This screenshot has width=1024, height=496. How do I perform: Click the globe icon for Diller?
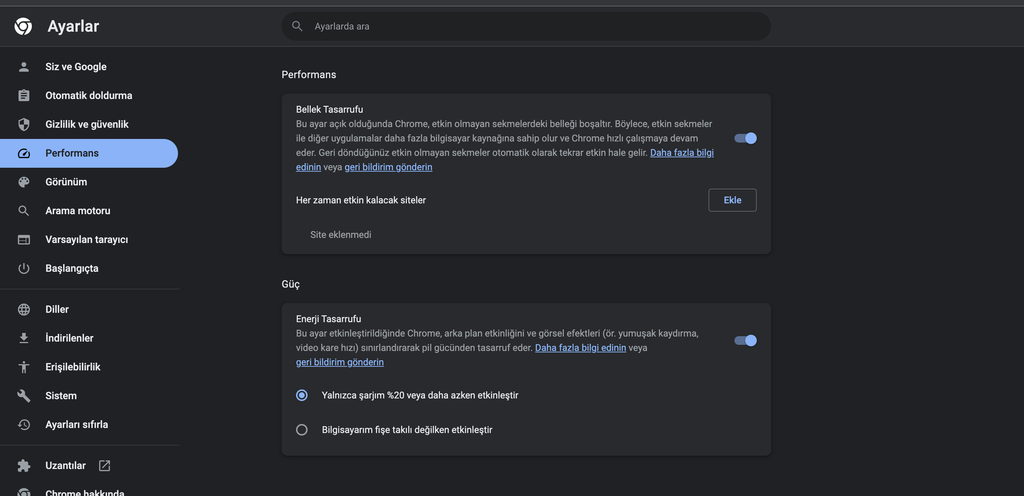click(24, 310)
